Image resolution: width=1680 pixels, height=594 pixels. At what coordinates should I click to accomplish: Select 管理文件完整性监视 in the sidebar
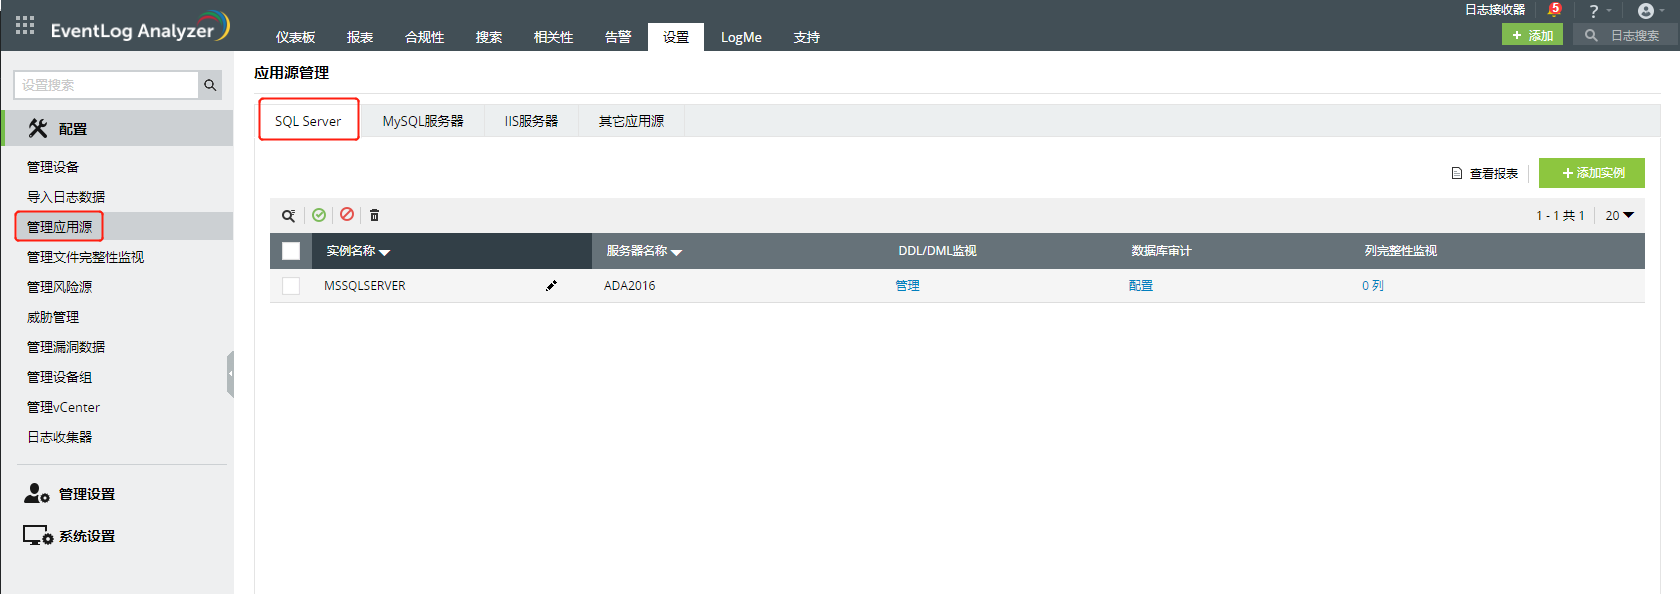pos(85,257)
